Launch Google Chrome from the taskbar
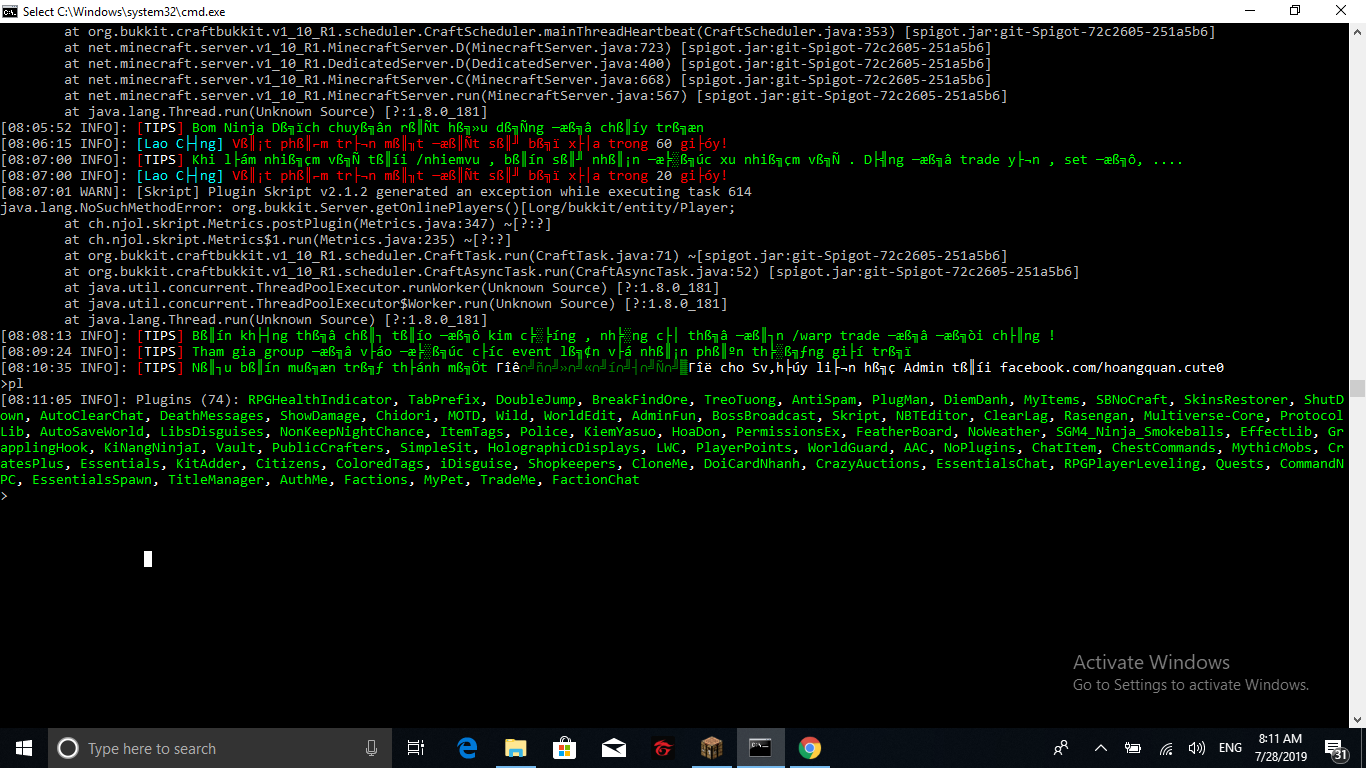 tap(809, 748)
